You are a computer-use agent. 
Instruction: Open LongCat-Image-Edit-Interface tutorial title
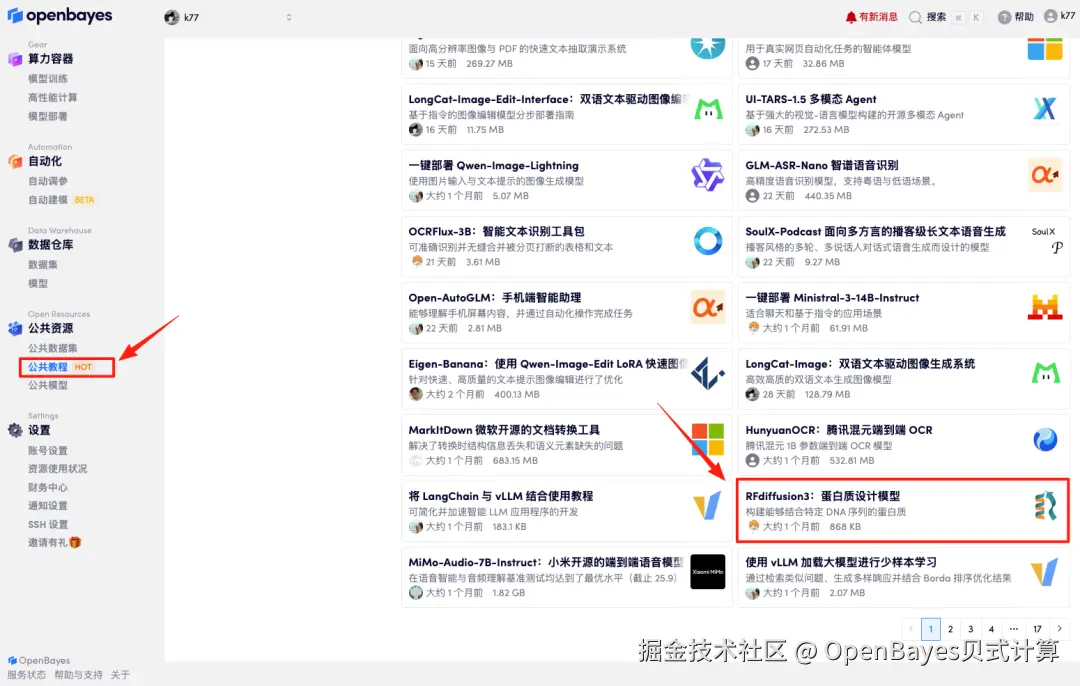(x=548, y=99)
